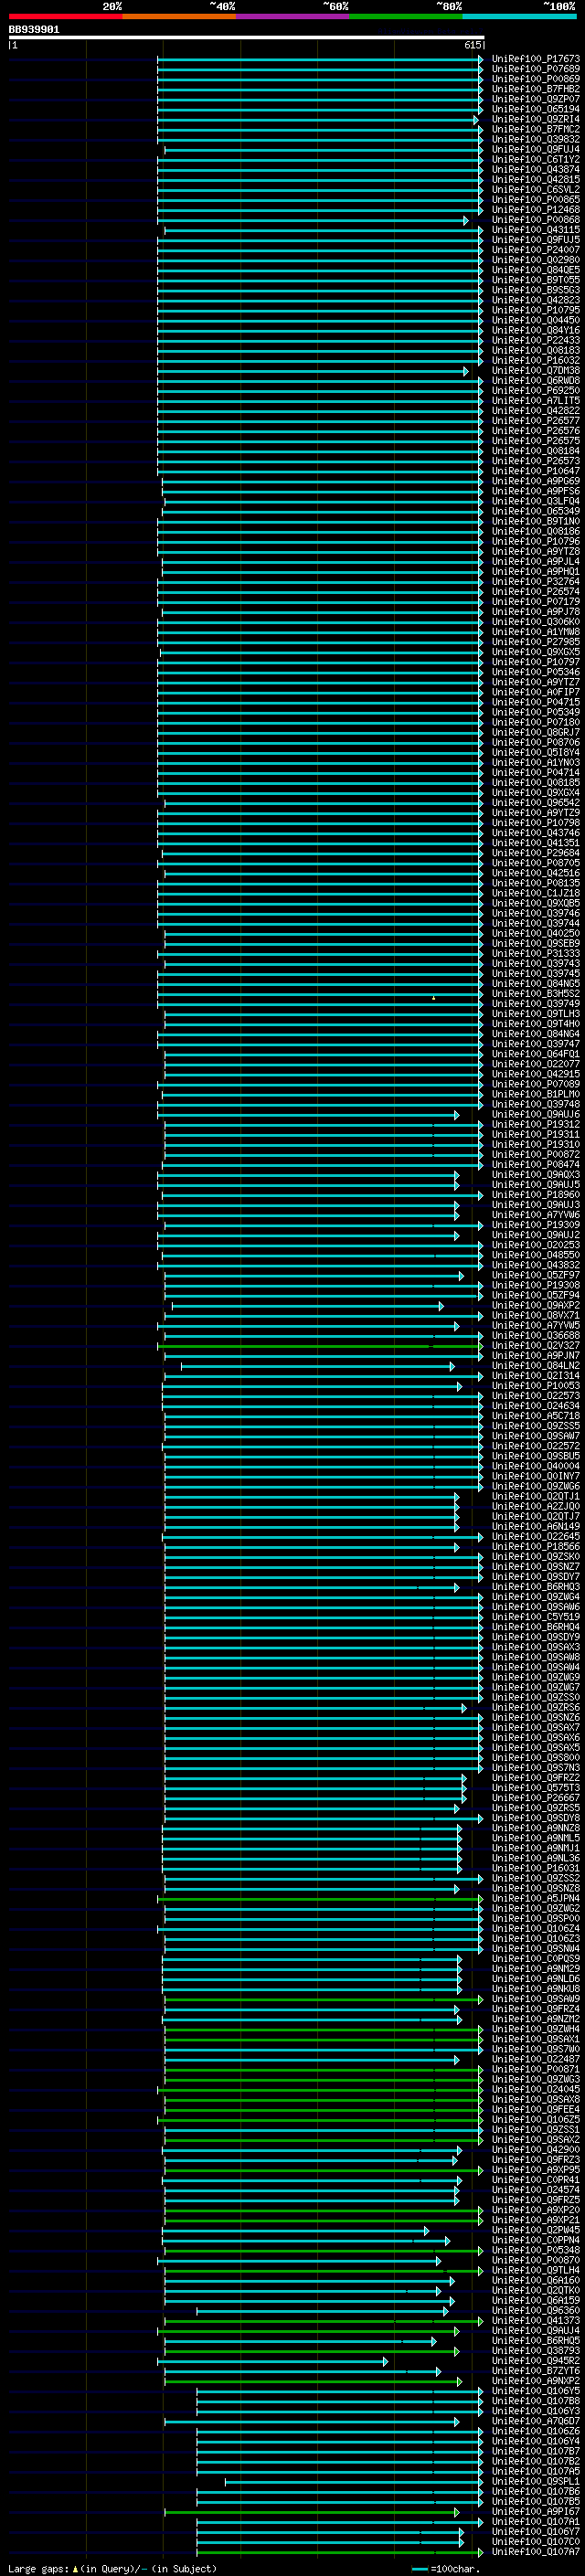585x2576 pixels.
Task: Select hit UniRef100_P17673
Action: point(535,59)
